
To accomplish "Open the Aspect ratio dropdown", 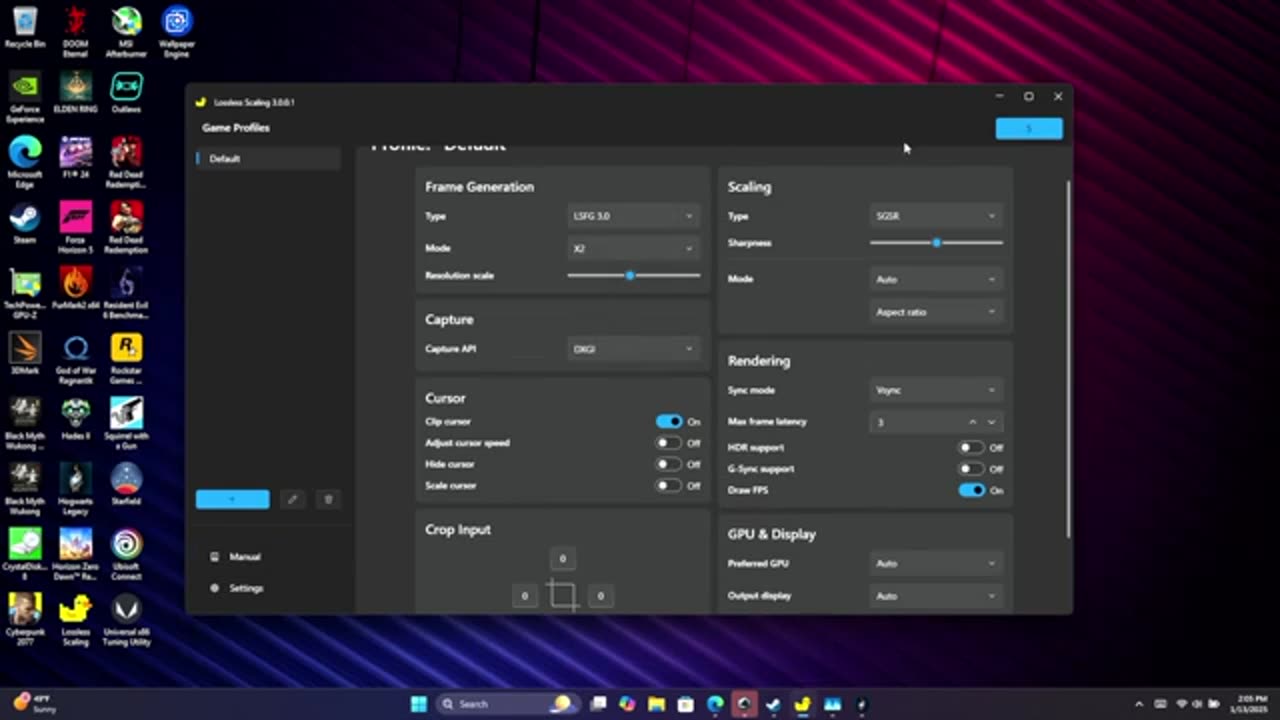I will (936, 312).
